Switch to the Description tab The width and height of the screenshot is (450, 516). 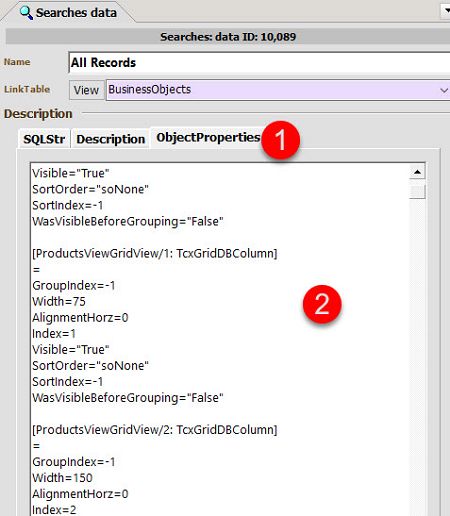pyautogui.click(x=111, y=139)
